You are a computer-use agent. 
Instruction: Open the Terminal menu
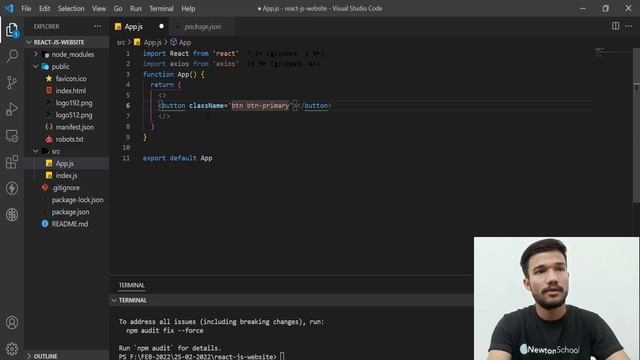tap(161, 8)
